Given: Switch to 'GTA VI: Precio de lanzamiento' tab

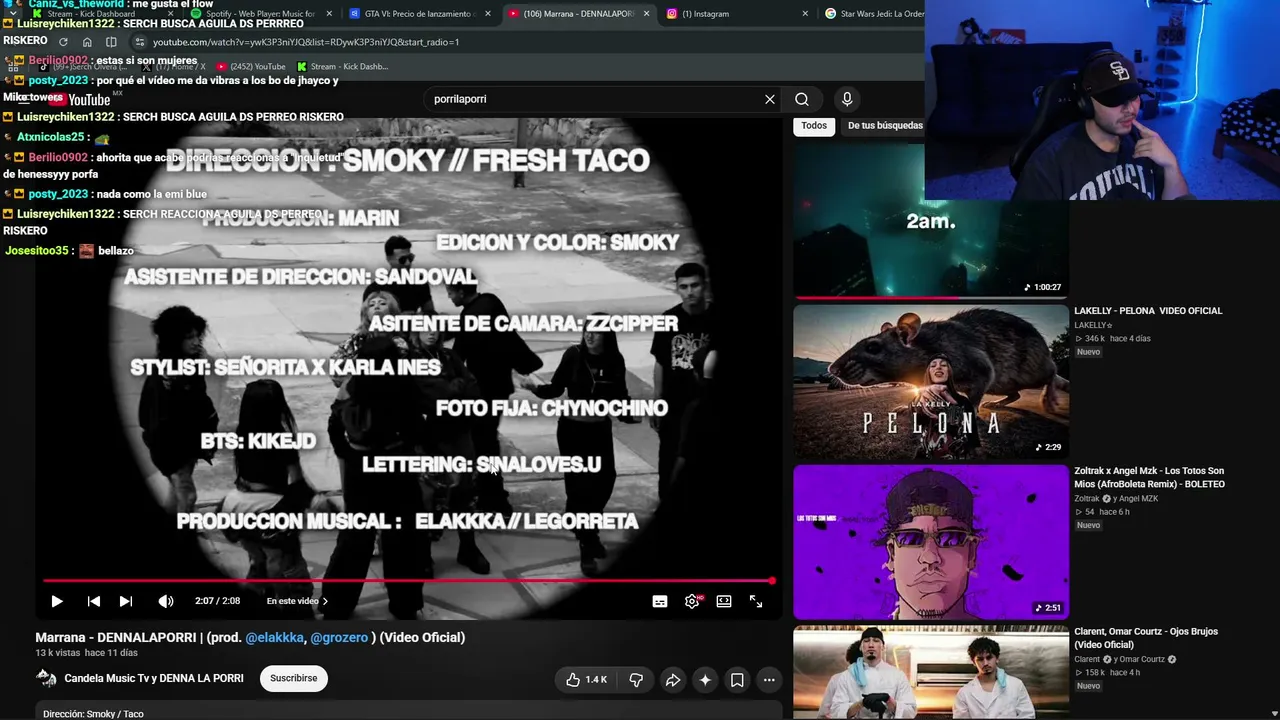Looking at the screenshot, I should [418, 14].
